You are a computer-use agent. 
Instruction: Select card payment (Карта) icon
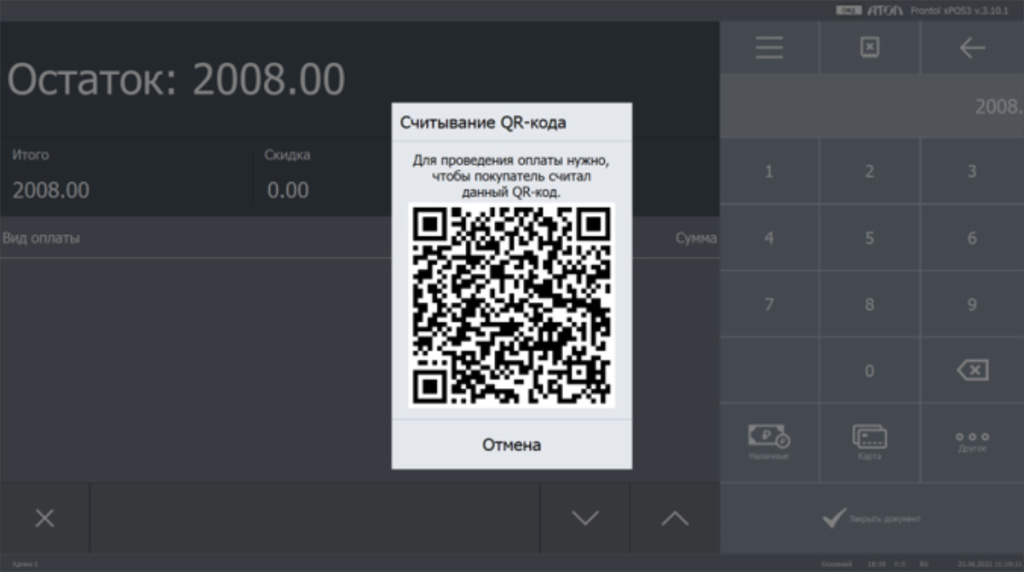point(869,441)
